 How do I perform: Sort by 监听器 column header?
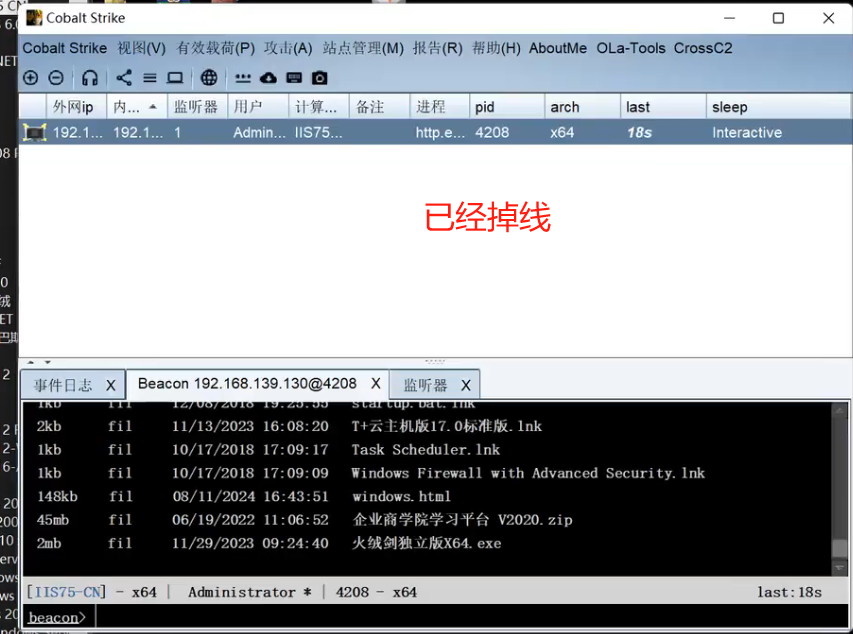(197, 107)
